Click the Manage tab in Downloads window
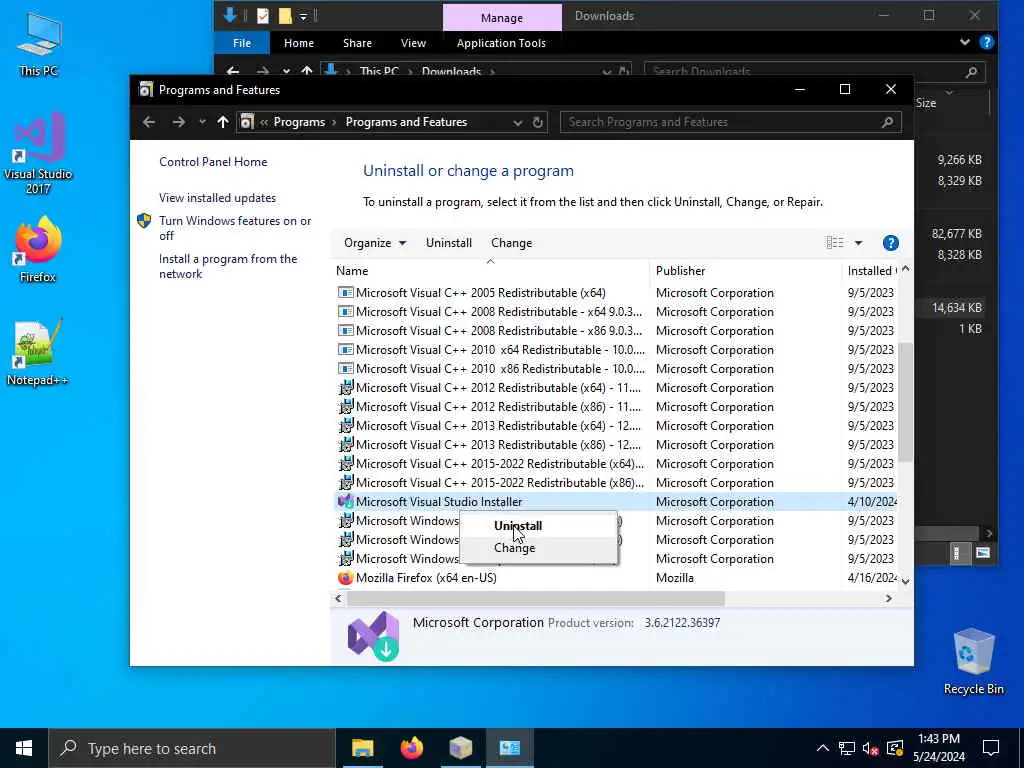 pos(502,18)
